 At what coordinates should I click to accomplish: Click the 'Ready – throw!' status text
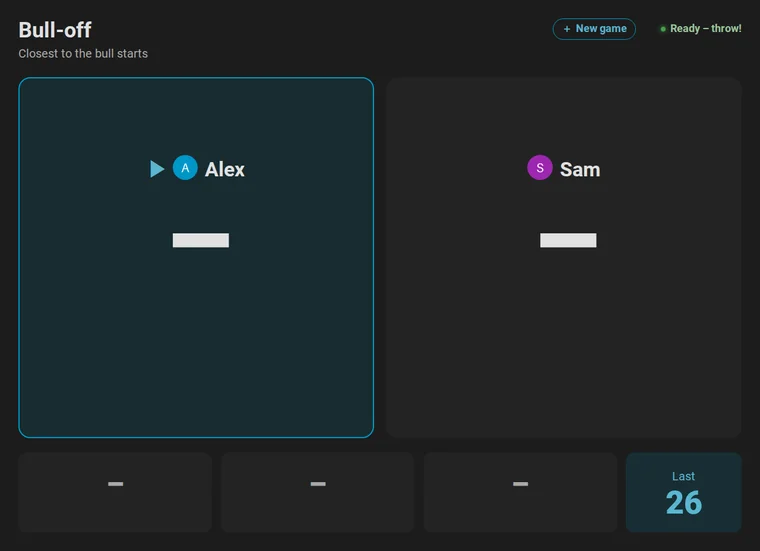click(705, 29)
